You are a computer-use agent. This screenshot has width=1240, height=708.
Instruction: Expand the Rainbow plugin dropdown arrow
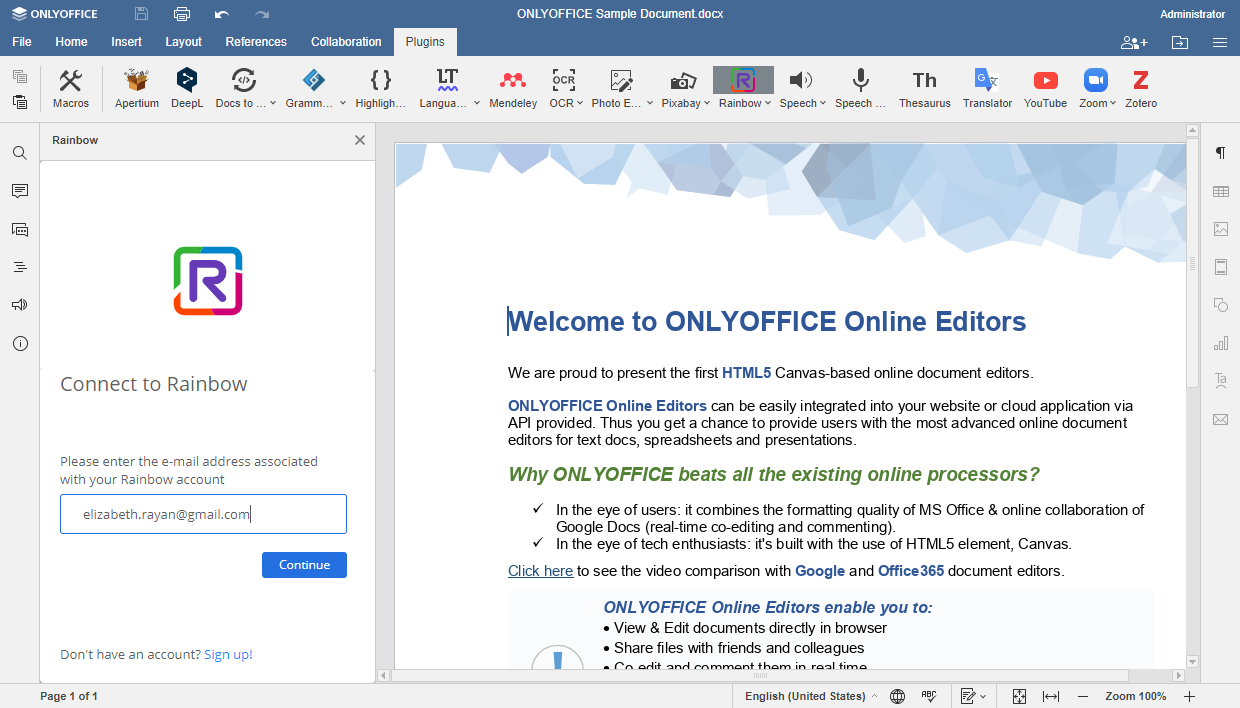(768, 103)
